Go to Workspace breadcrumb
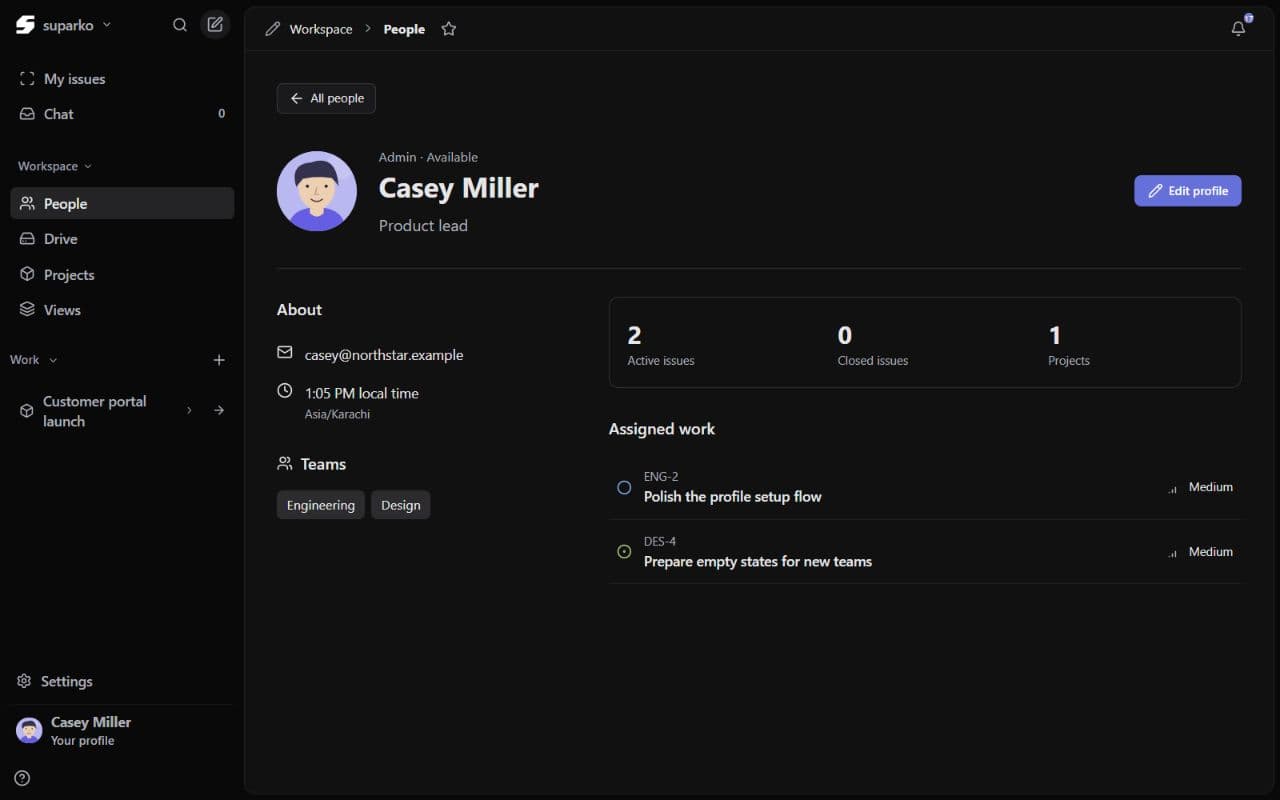The width and height of the screenshot is (1280, 800). (x=321, y=29)
